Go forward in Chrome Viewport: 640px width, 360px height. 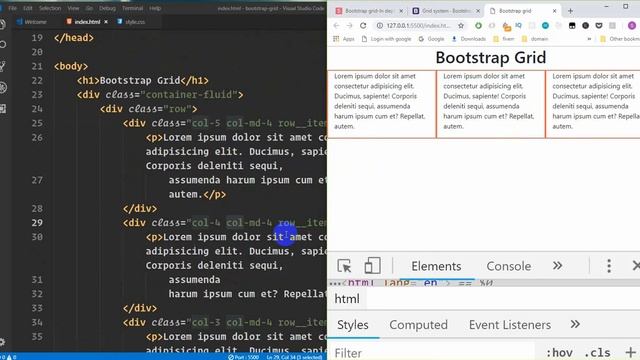tap(349, 25)
